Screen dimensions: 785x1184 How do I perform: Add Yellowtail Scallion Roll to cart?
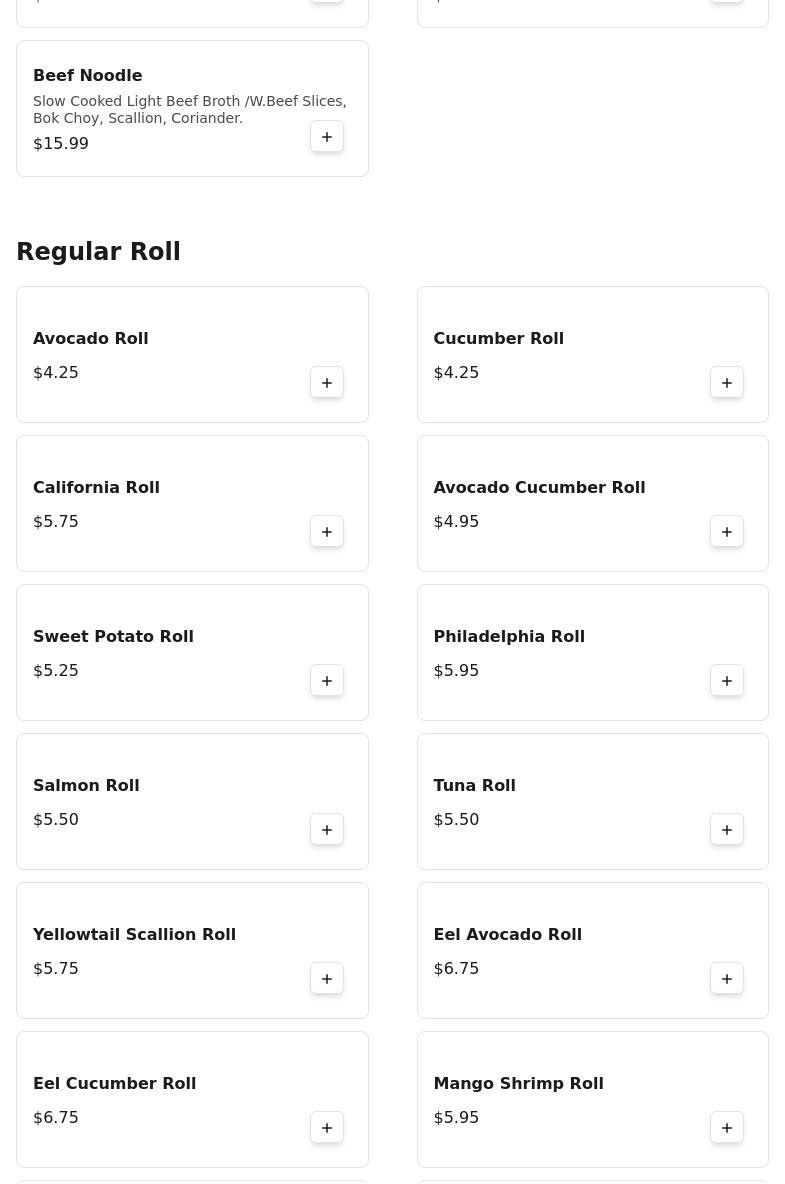[327, 979]
